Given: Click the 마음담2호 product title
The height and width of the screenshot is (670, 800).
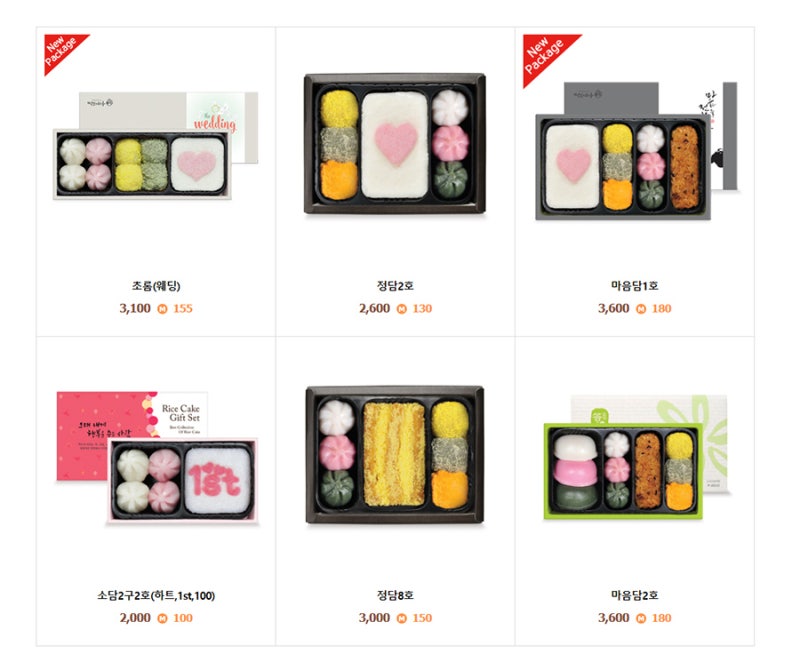Looking at the screenshot, I should [x=635, y=595].
